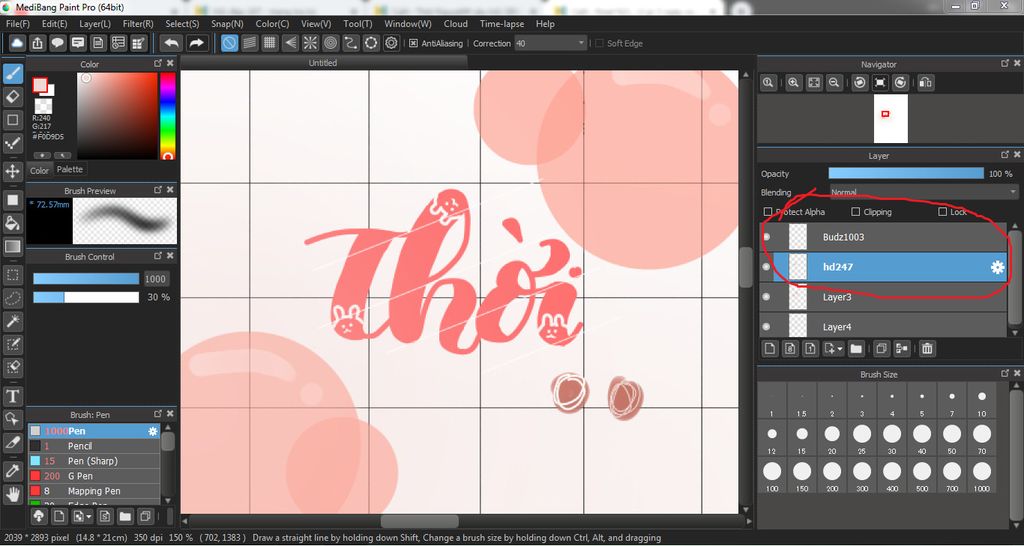Enable the parallel lines snap guide
This screenshot has width=1024, height=546.
[249, 43]
